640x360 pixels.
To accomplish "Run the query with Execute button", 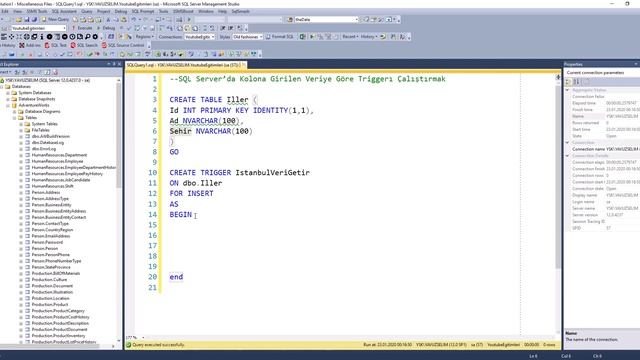I will pos(82,28).
